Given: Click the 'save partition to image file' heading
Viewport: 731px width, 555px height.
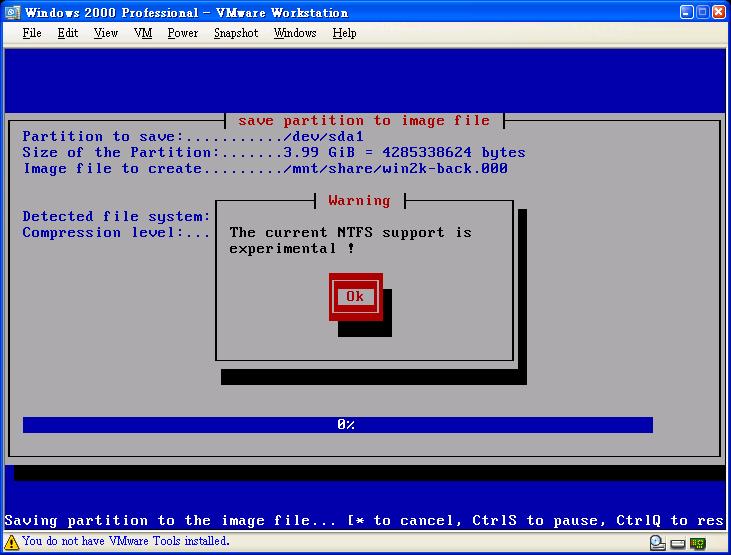Looking at the screenshot, I should click(364, 121).
